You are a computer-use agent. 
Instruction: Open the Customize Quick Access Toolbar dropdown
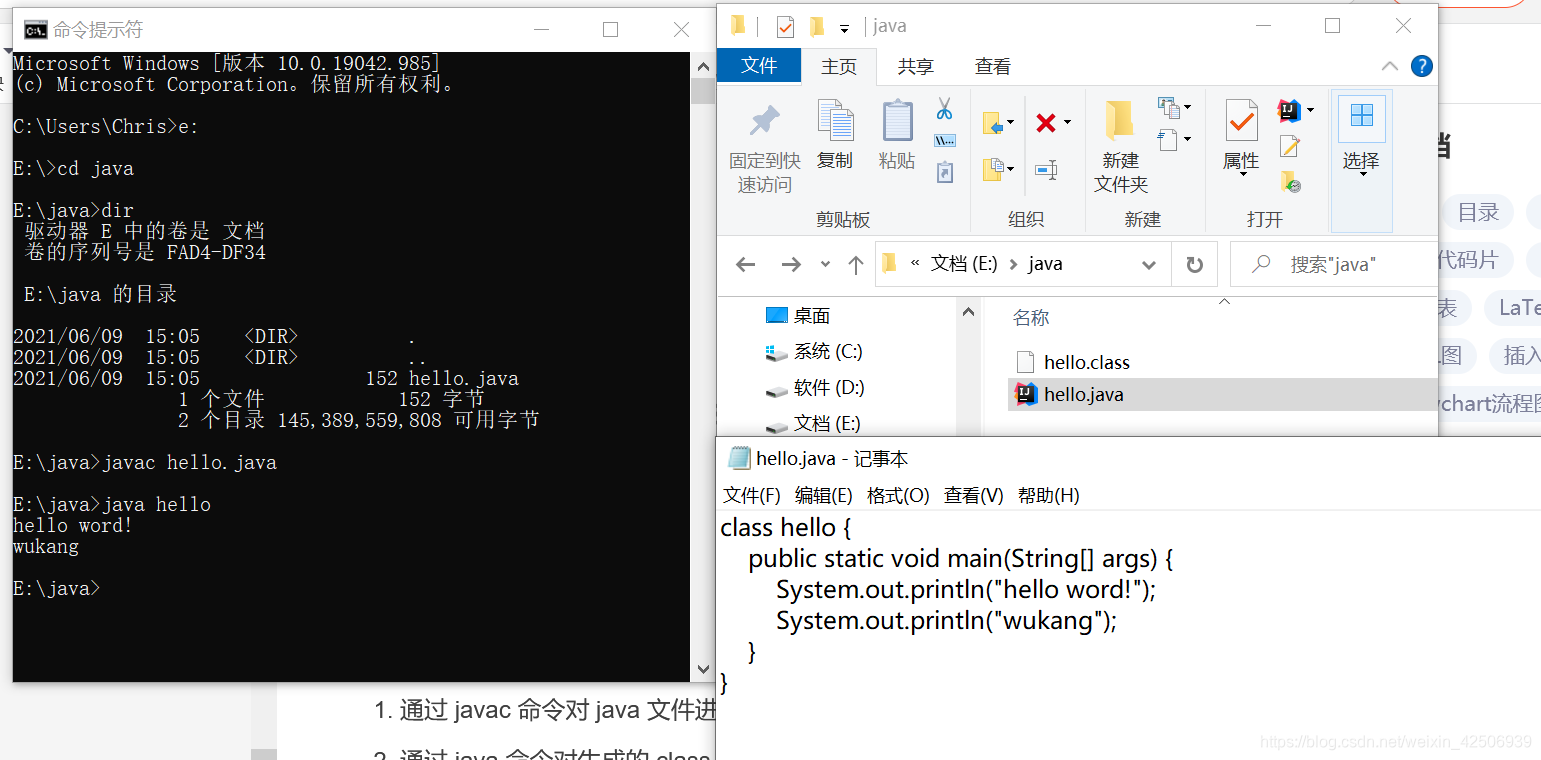pos(844,28)
